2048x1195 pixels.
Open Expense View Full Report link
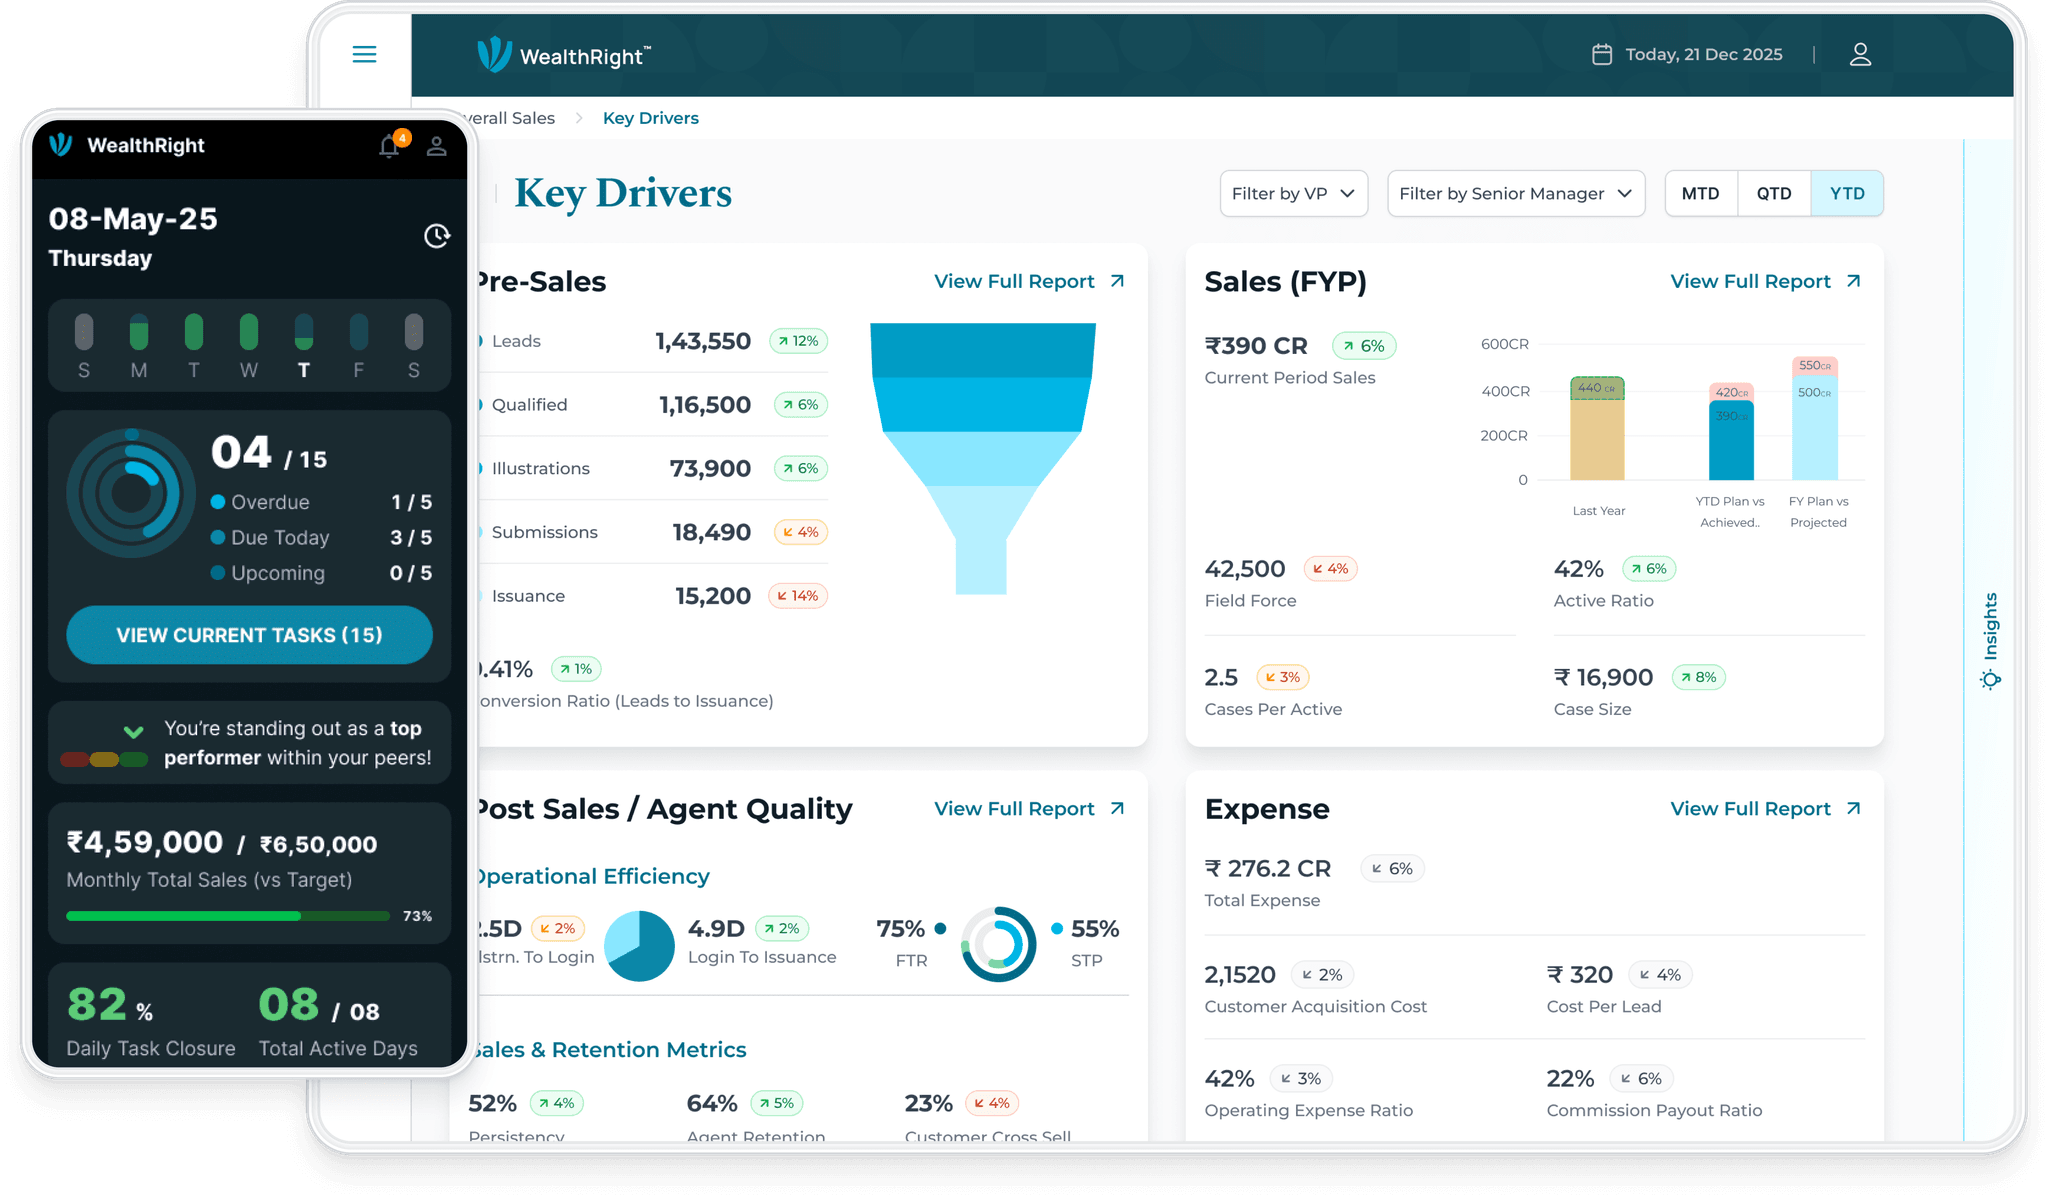point(1766,808)
